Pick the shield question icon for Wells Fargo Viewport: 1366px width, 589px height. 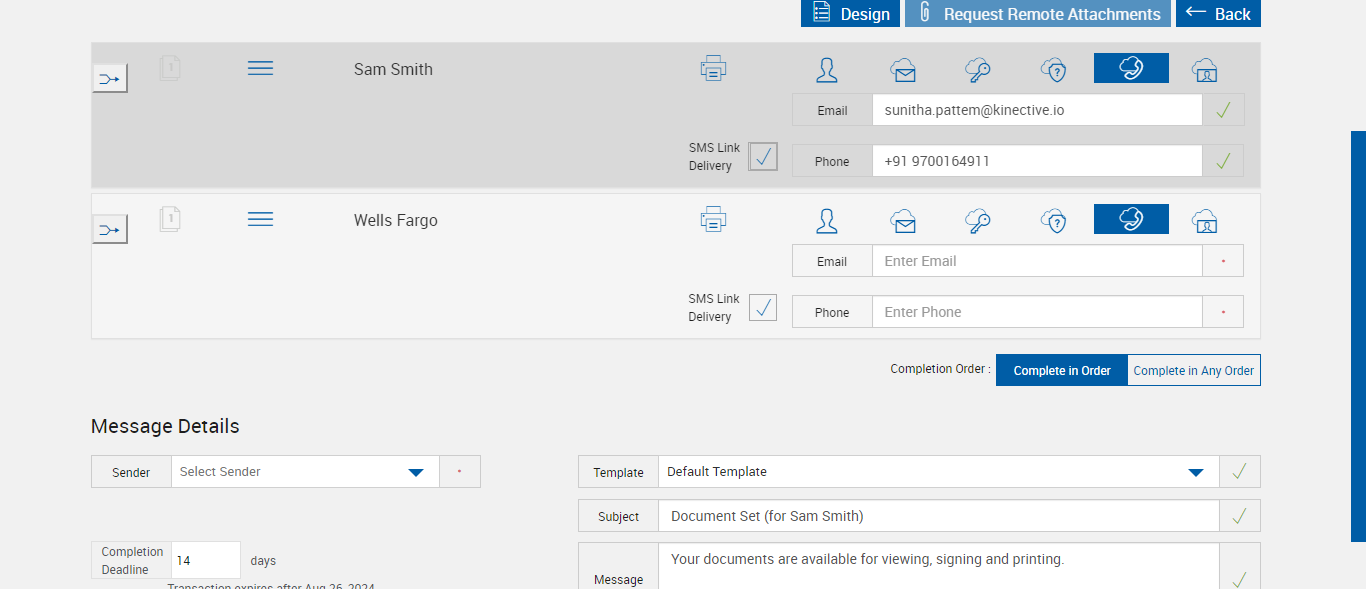[1053, 220]
